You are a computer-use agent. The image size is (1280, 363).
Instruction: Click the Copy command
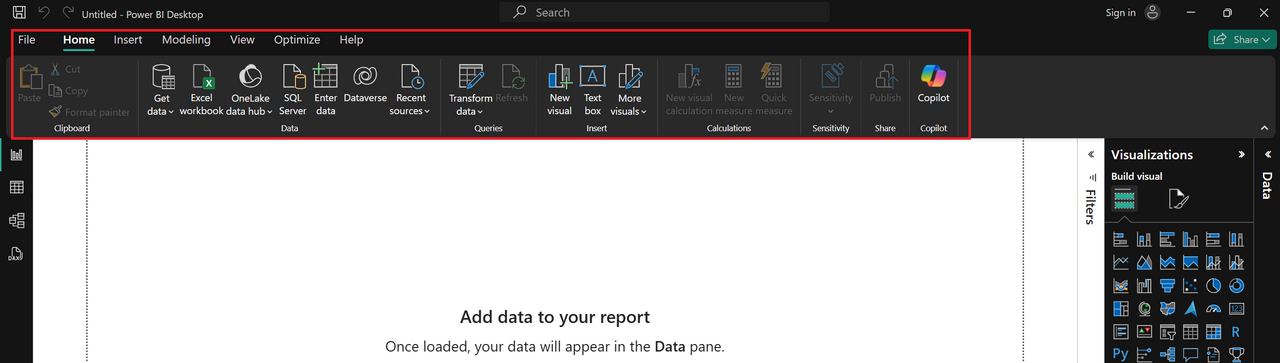pyautogui.click(x=69, y=91)
